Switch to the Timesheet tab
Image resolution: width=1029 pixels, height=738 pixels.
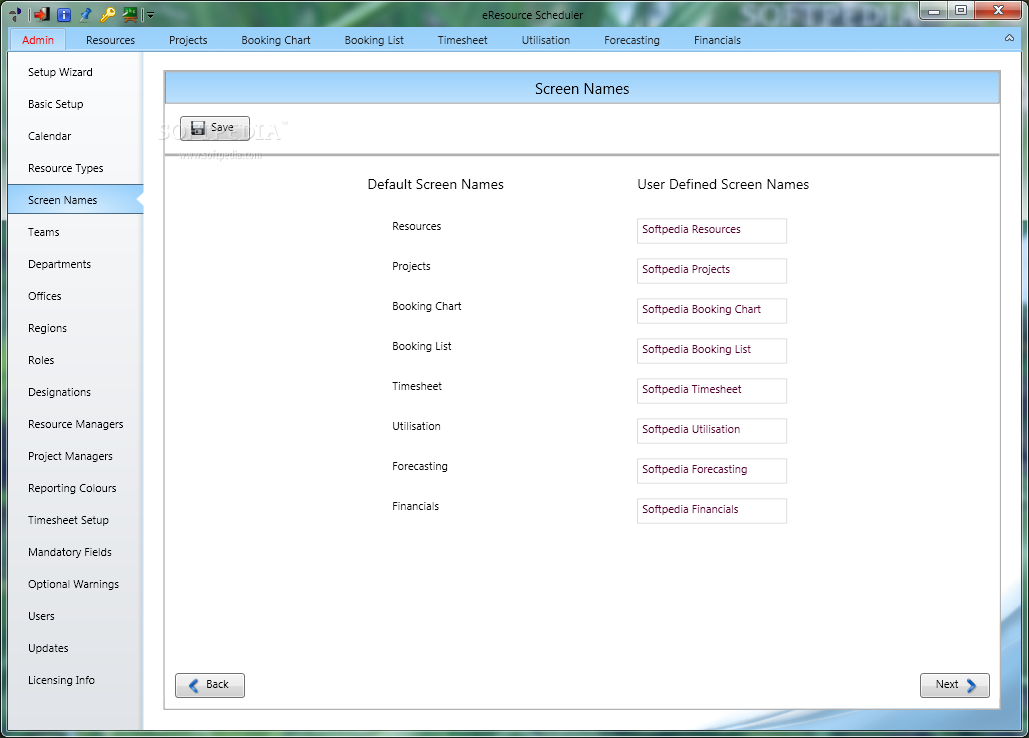pyautogui.click(x=463, y=40)
